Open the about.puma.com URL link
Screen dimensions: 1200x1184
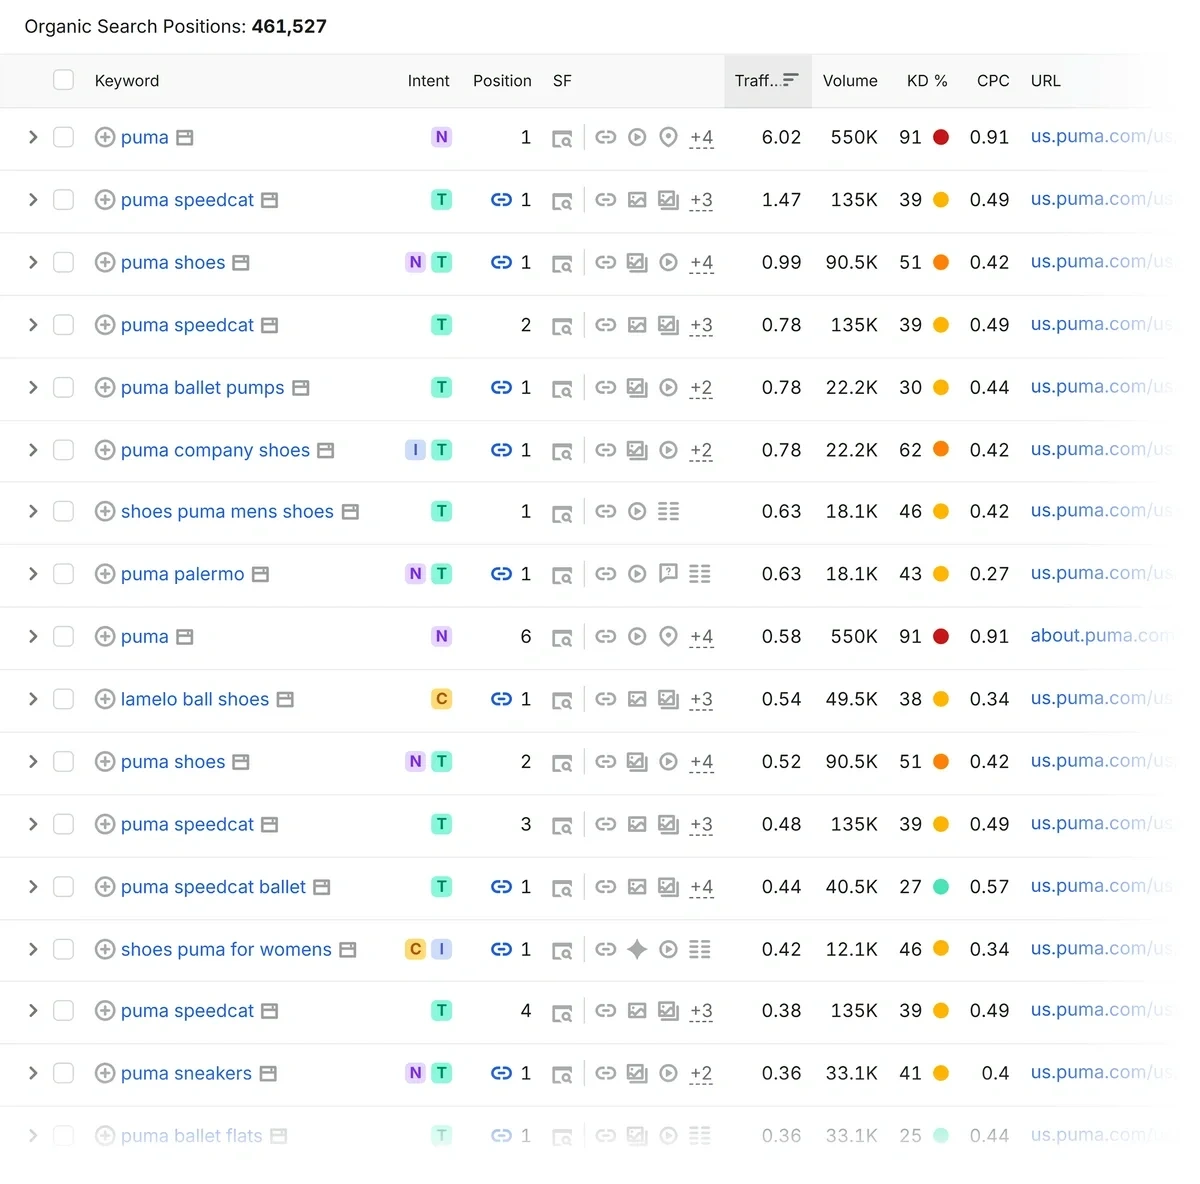(x=1100, y=636)
